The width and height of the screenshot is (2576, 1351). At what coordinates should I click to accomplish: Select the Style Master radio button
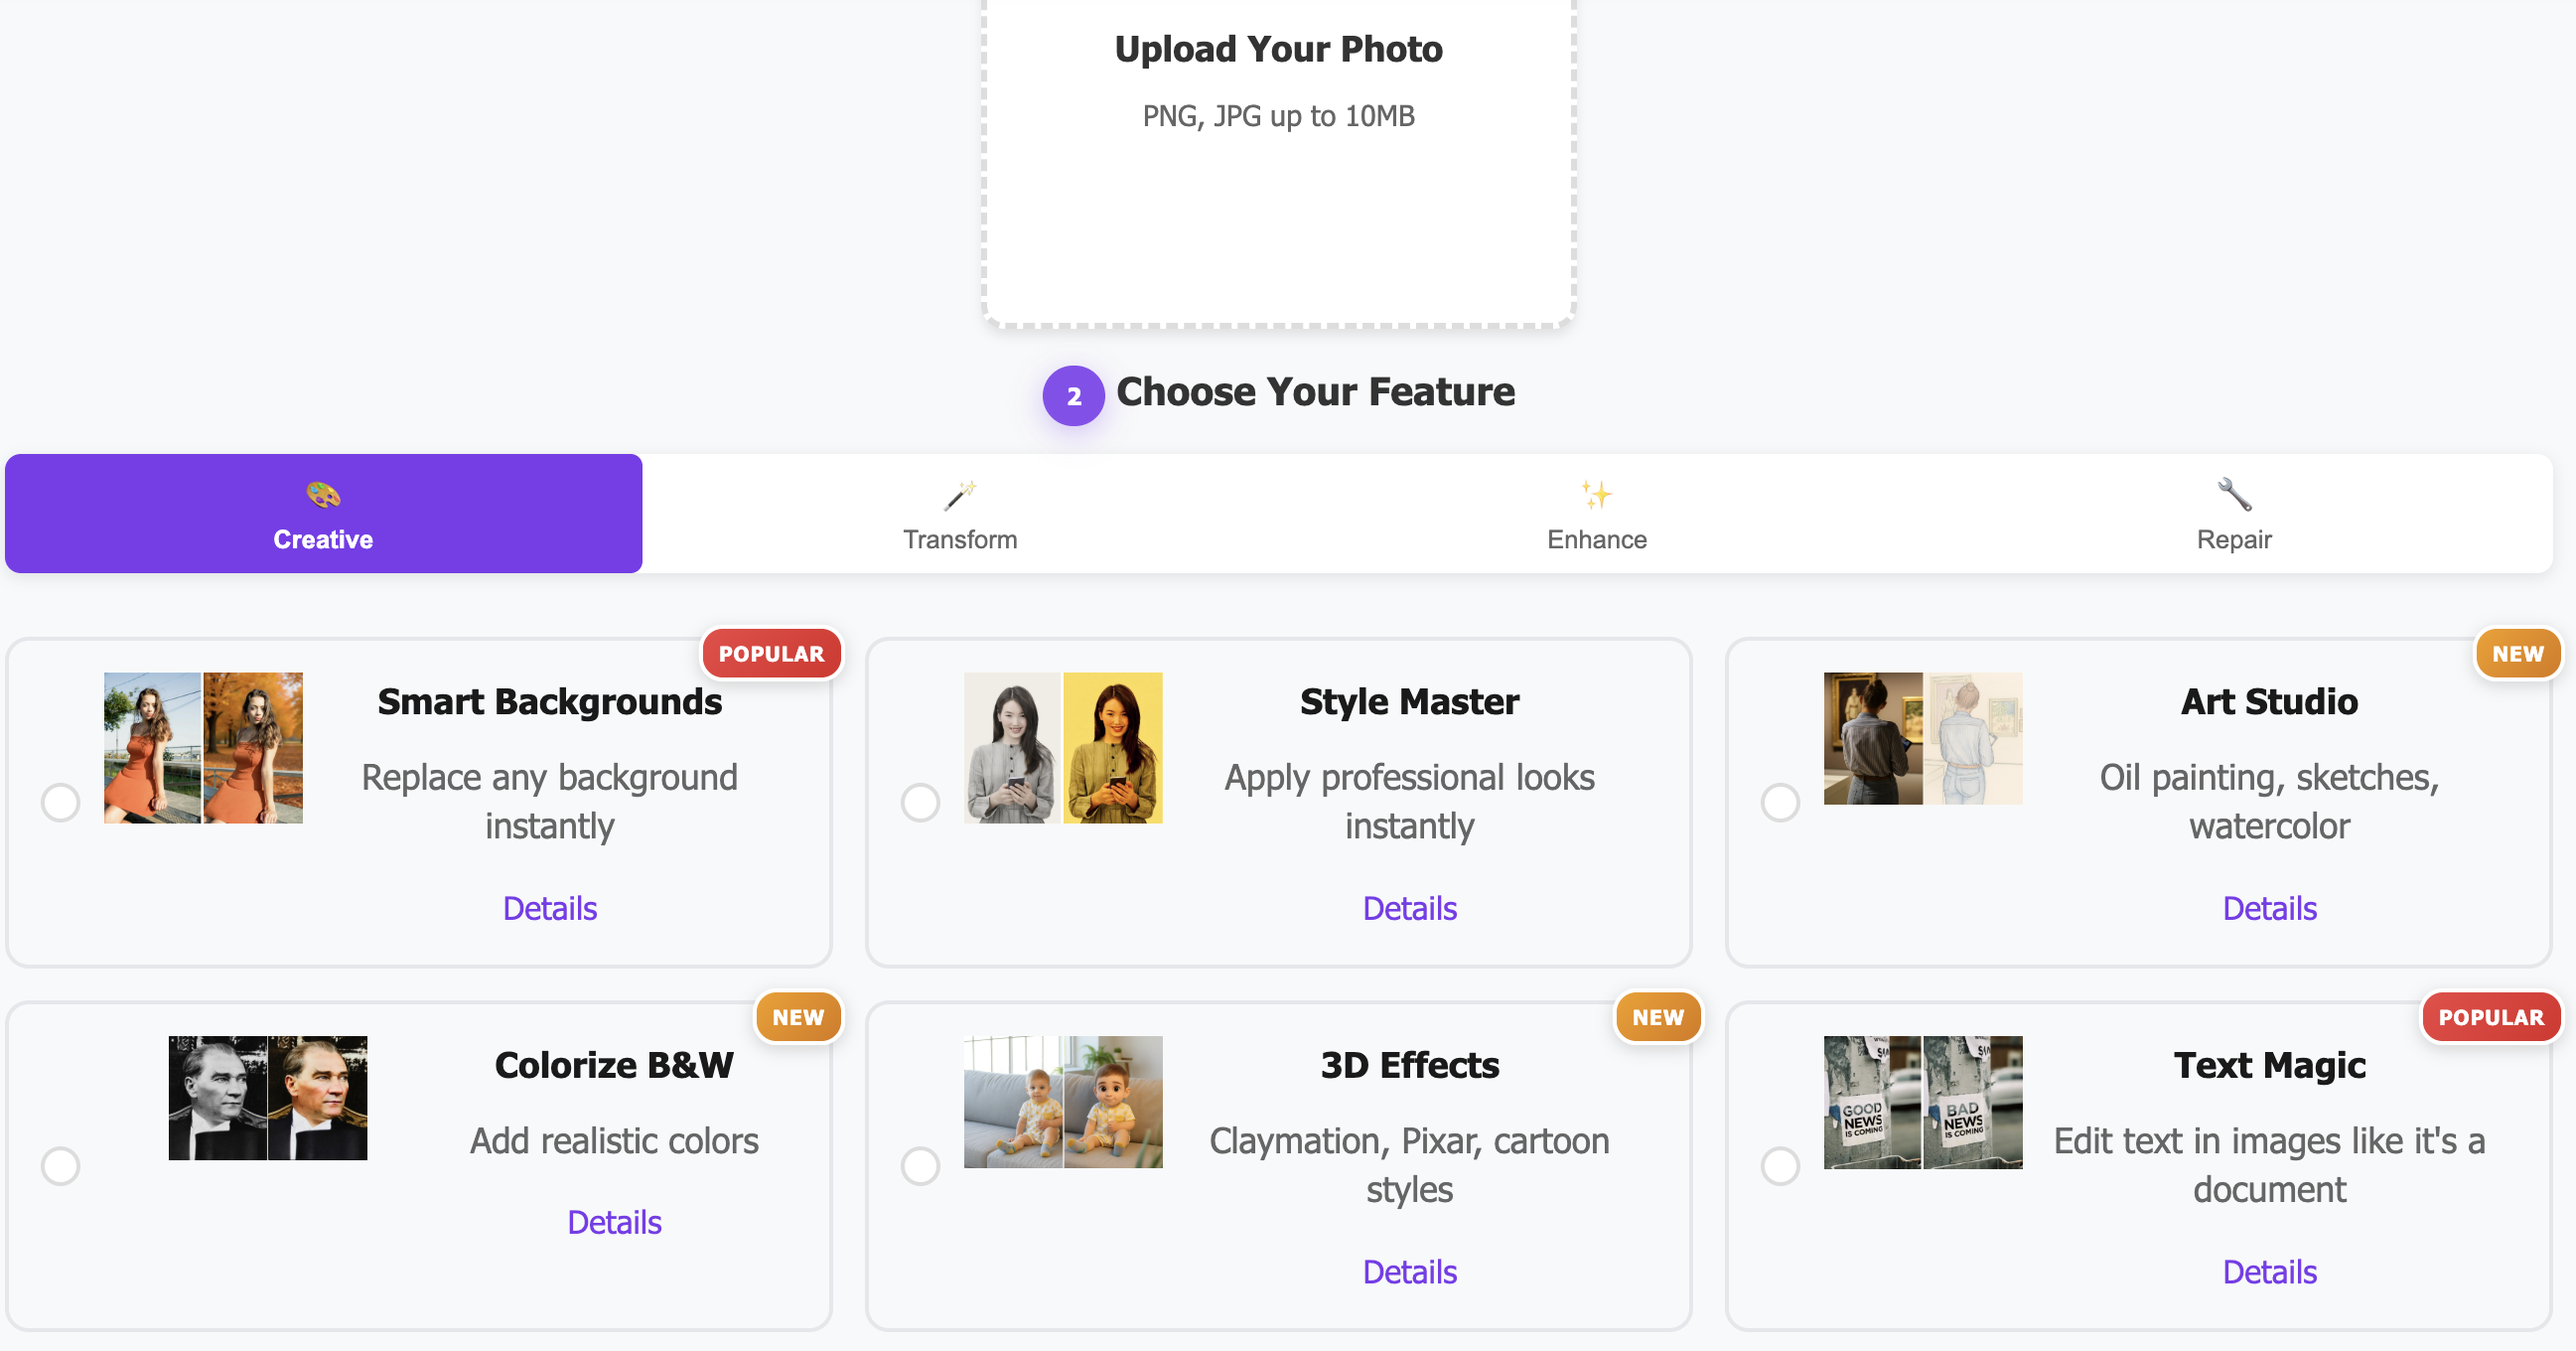[x=920, y=802]
